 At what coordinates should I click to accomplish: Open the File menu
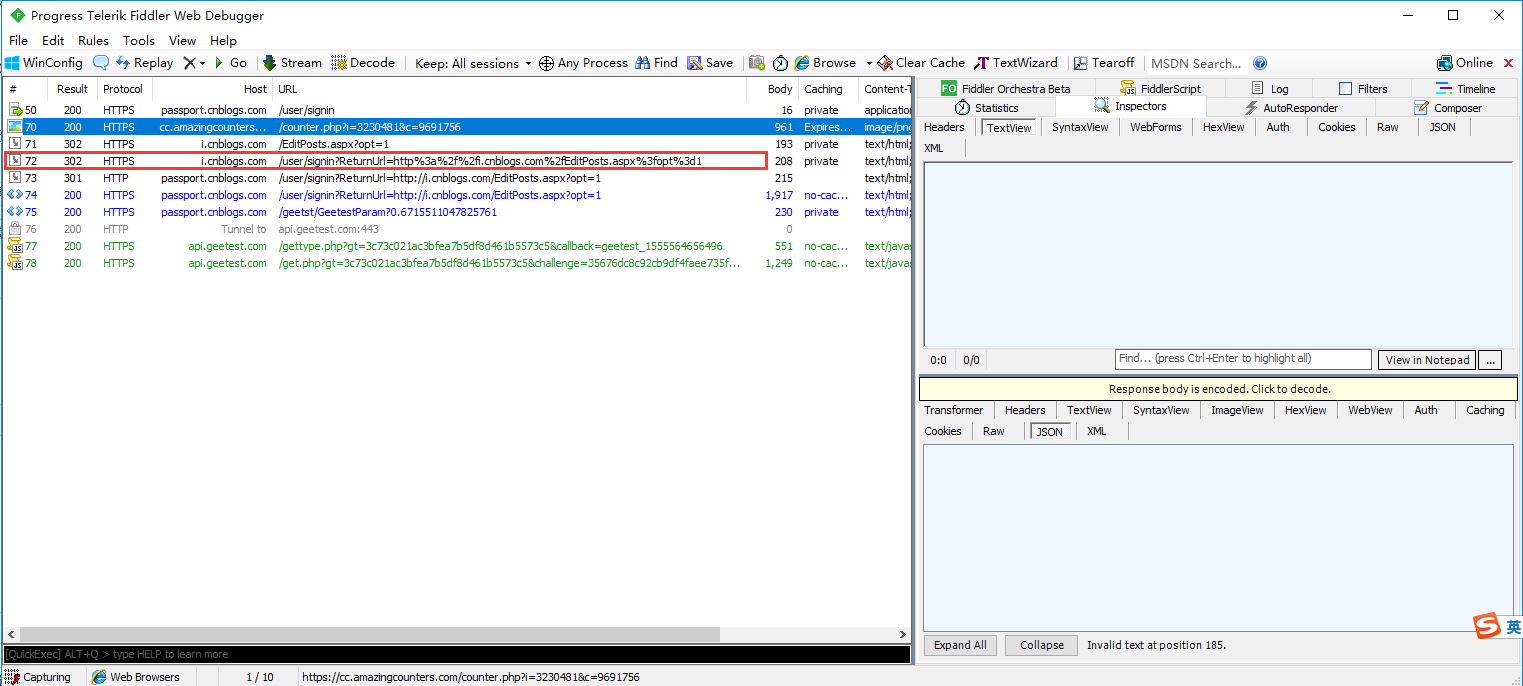(18, 41)
